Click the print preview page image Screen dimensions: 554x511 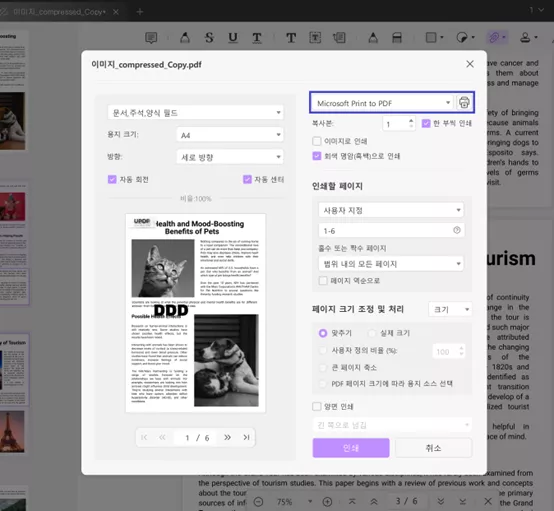(x=195, y=313)
